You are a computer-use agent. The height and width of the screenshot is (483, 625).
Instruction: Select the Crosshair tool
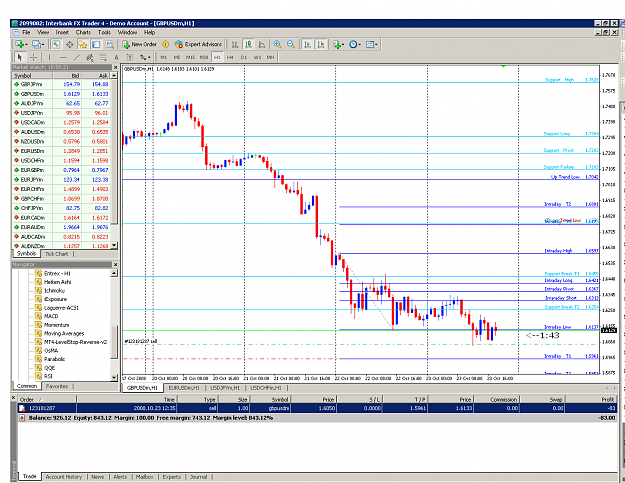33,57
